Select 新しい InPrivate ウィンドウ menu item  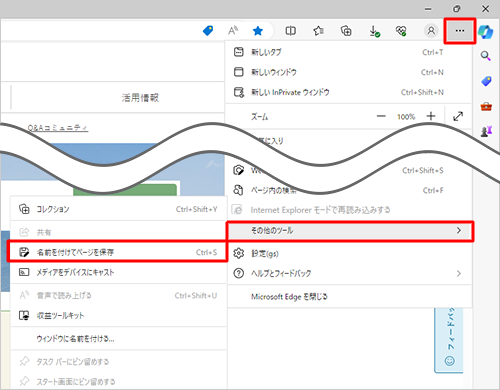pyautogui.click(x=348, y=92)
